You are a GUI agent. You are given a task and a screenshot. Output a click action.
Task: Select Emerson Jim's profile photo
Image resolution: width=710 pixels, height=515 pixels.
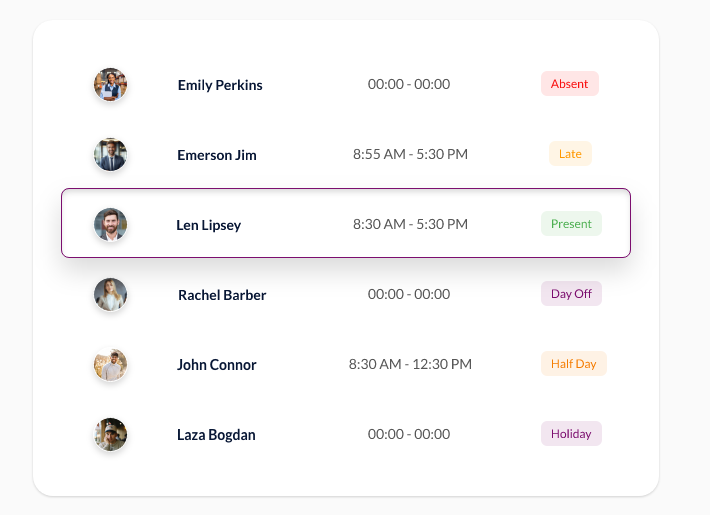110,154
